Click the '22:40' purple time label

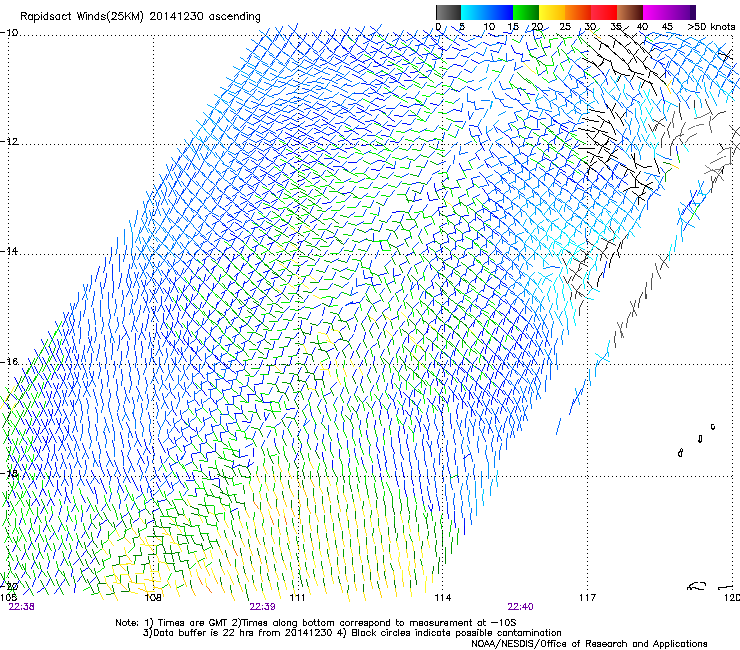521,607
